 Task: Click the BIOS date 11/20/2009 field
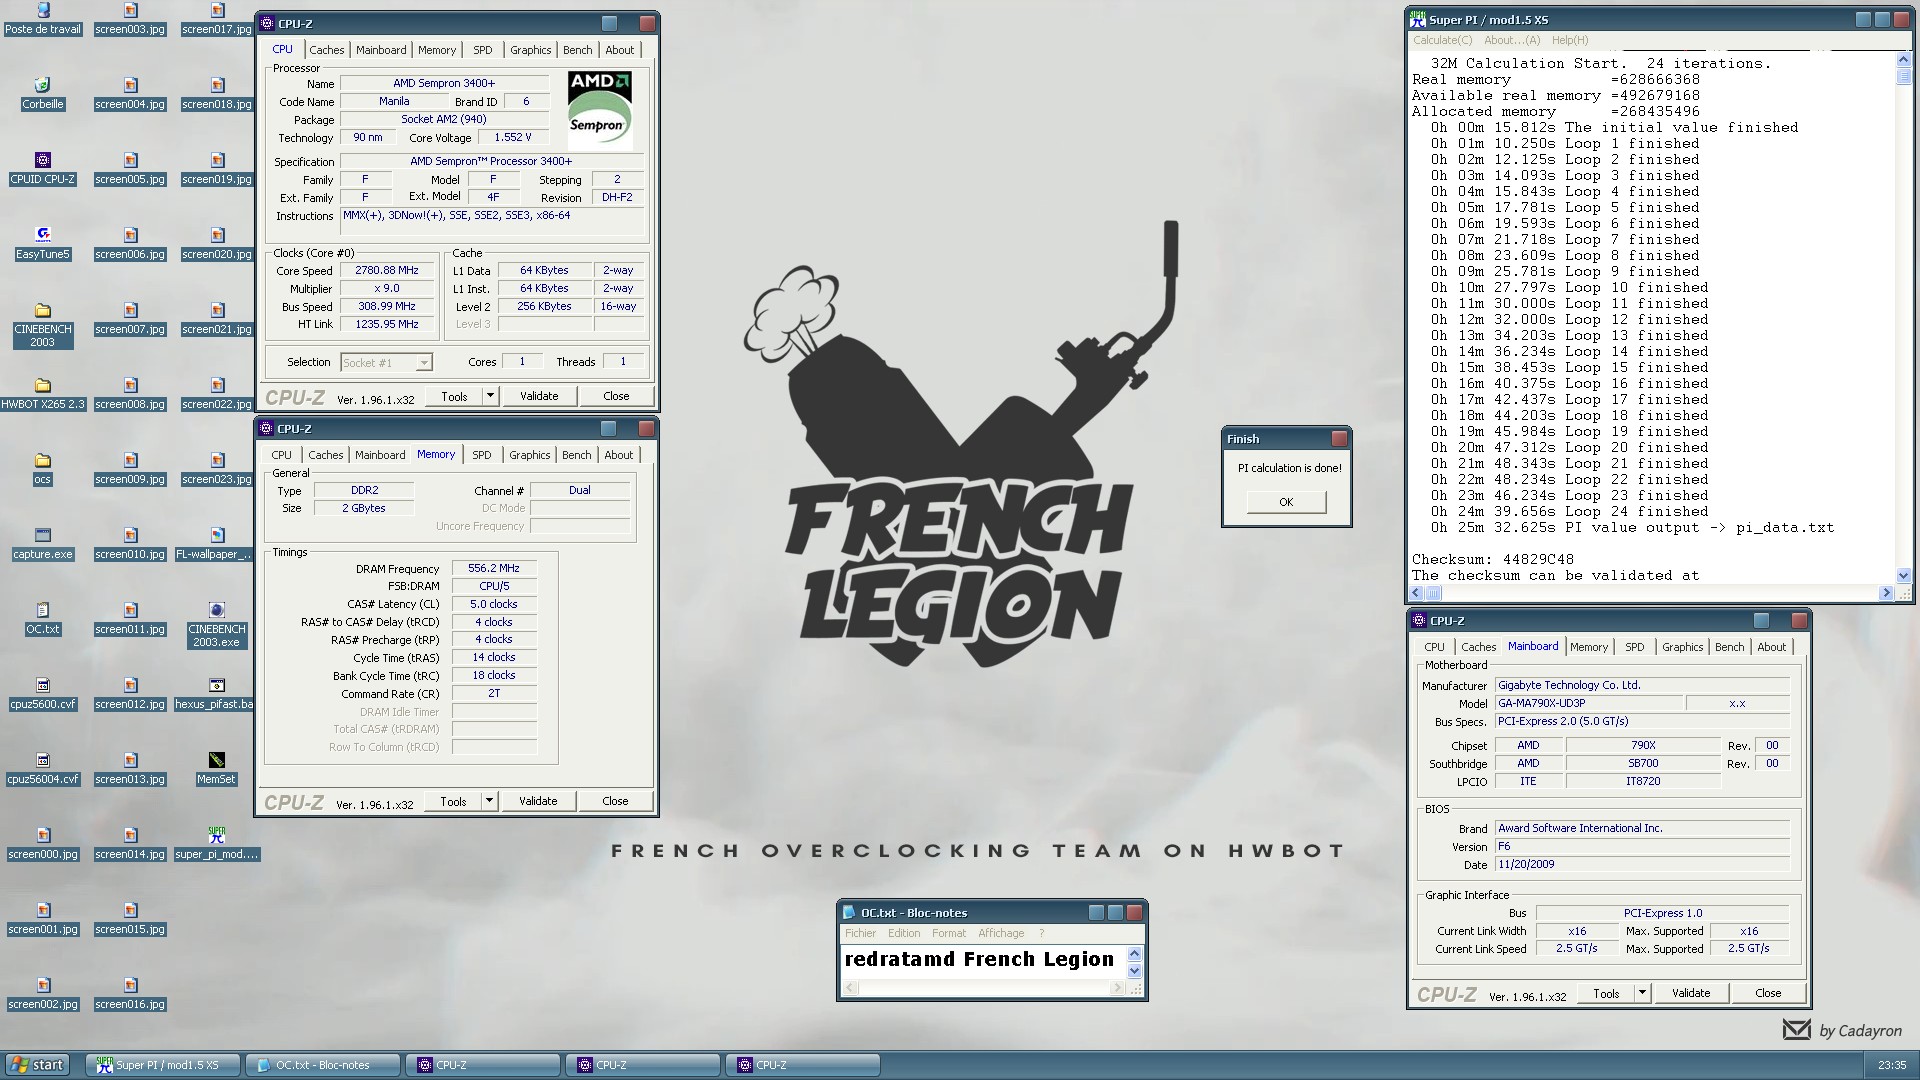(1641, 864)
